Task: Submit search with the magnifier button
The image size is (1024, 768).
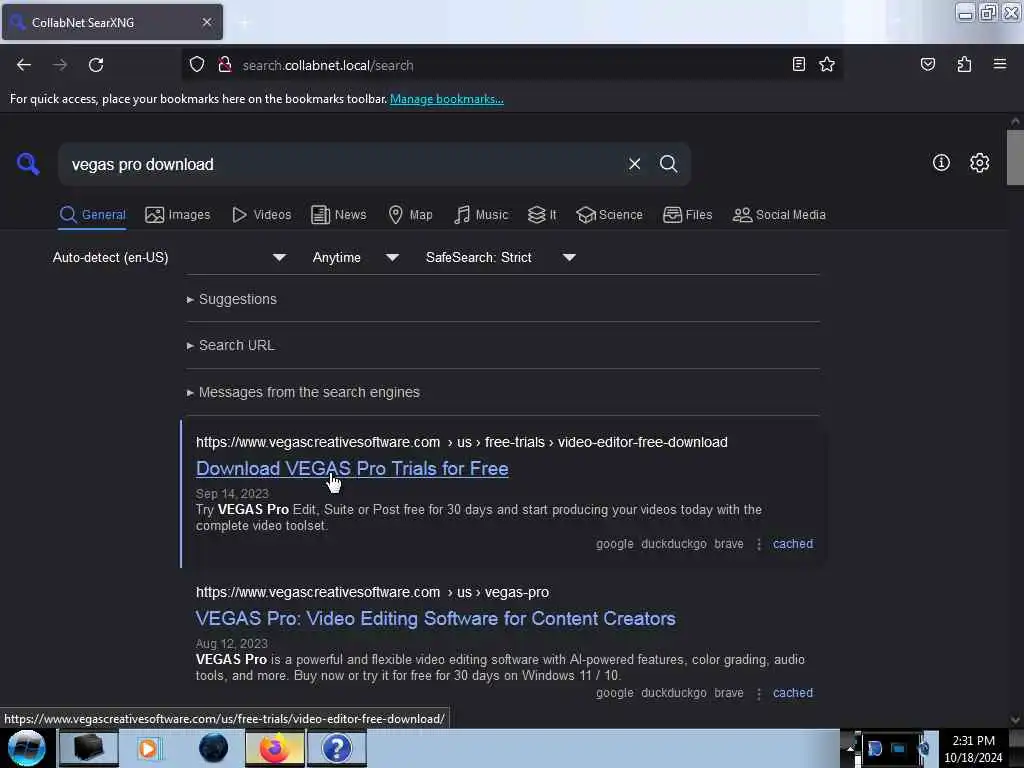Action: (x=668, y=164)
